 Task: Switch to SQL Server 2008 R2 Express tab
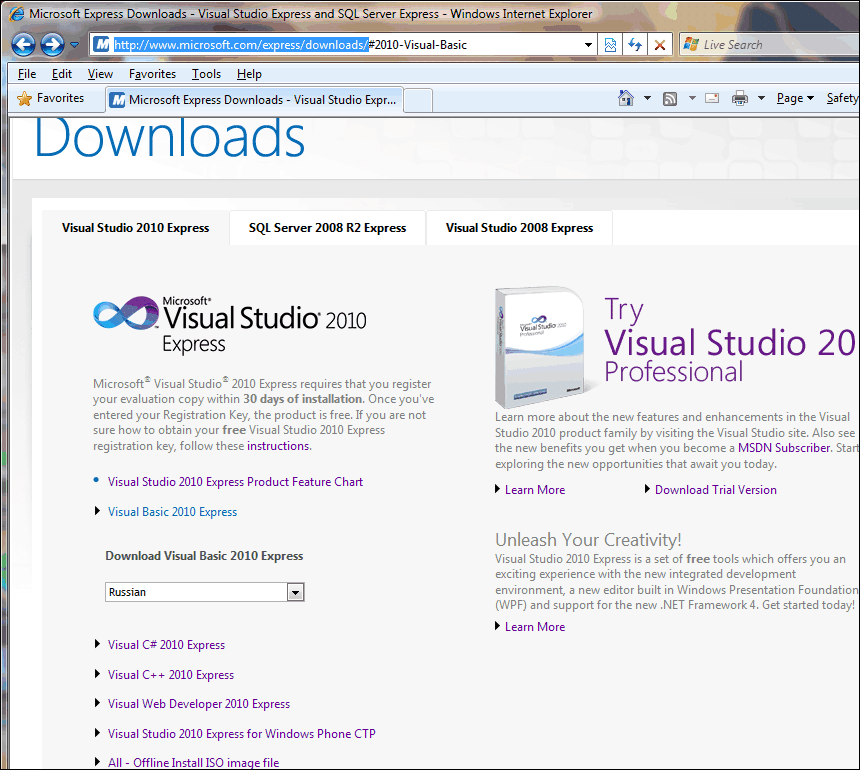327,228
